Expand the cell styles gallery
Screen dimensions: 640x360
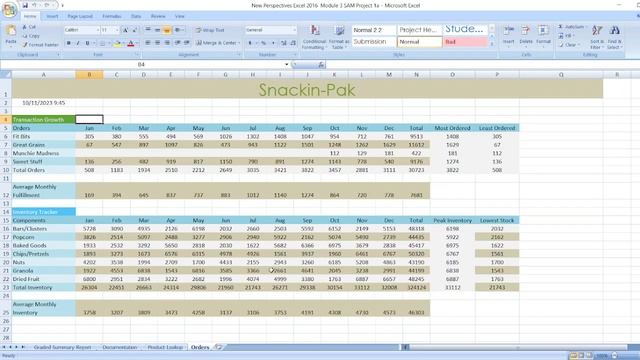pyautogui.click(x=491, y=44)
